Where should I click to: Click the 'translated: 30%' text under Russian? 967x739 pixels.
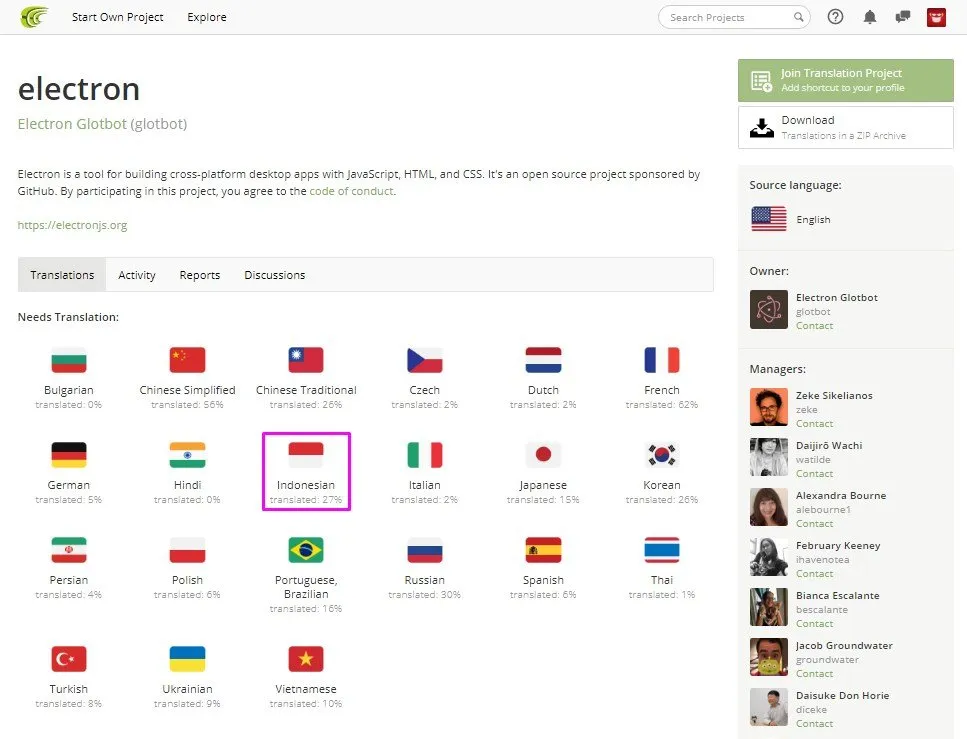(424, 595)
